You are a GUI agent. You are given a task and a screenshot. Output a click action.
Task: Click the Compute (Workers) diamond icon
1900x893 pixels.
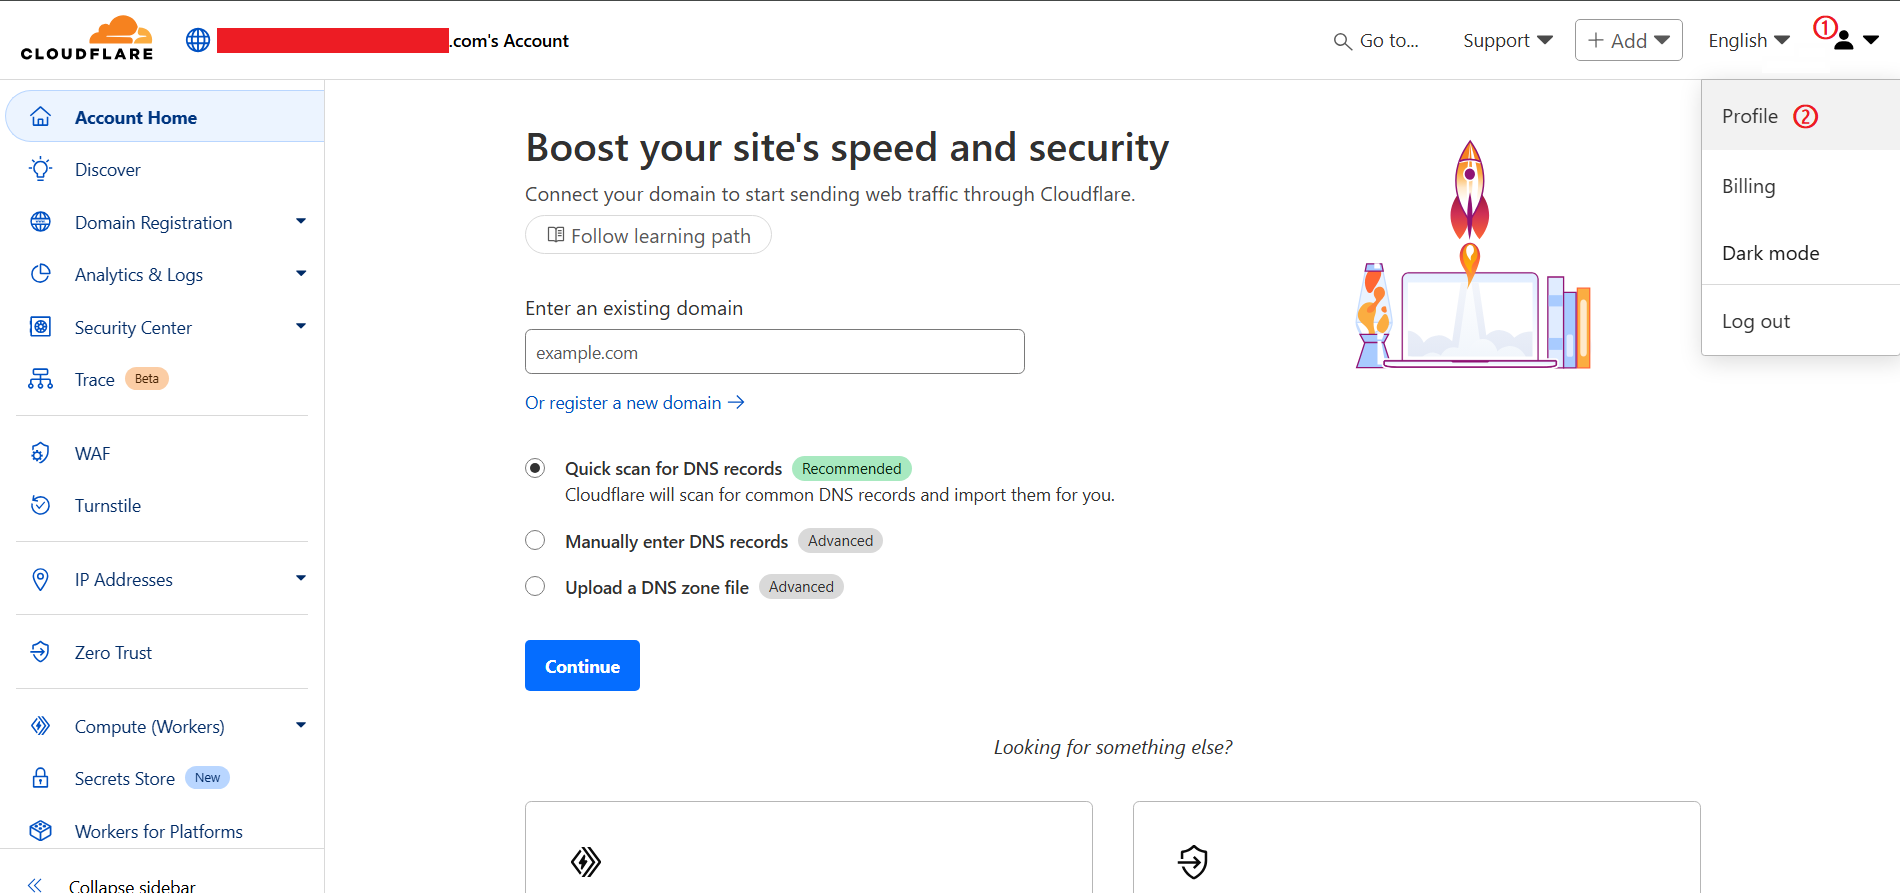(41, 726)
